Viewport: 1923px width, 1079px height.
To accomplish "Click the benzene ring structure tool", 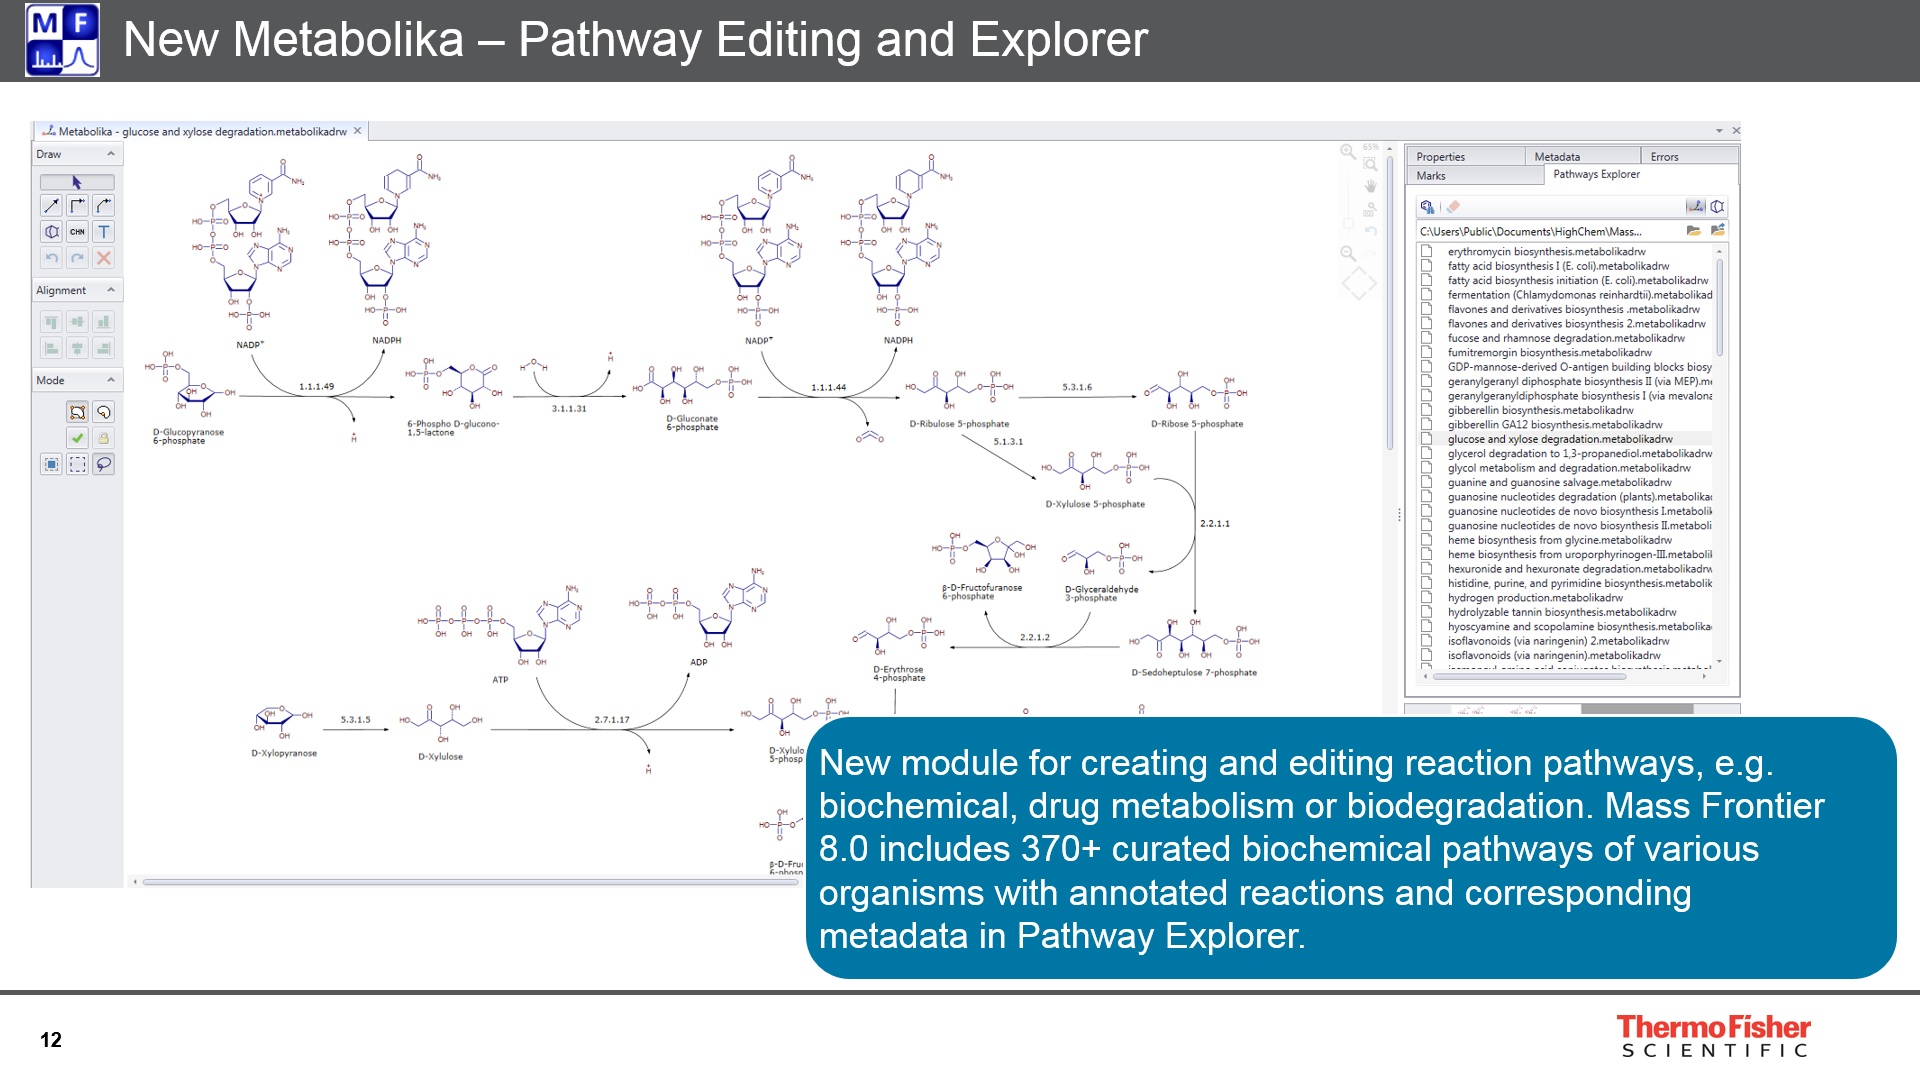I will click(51, 232).
